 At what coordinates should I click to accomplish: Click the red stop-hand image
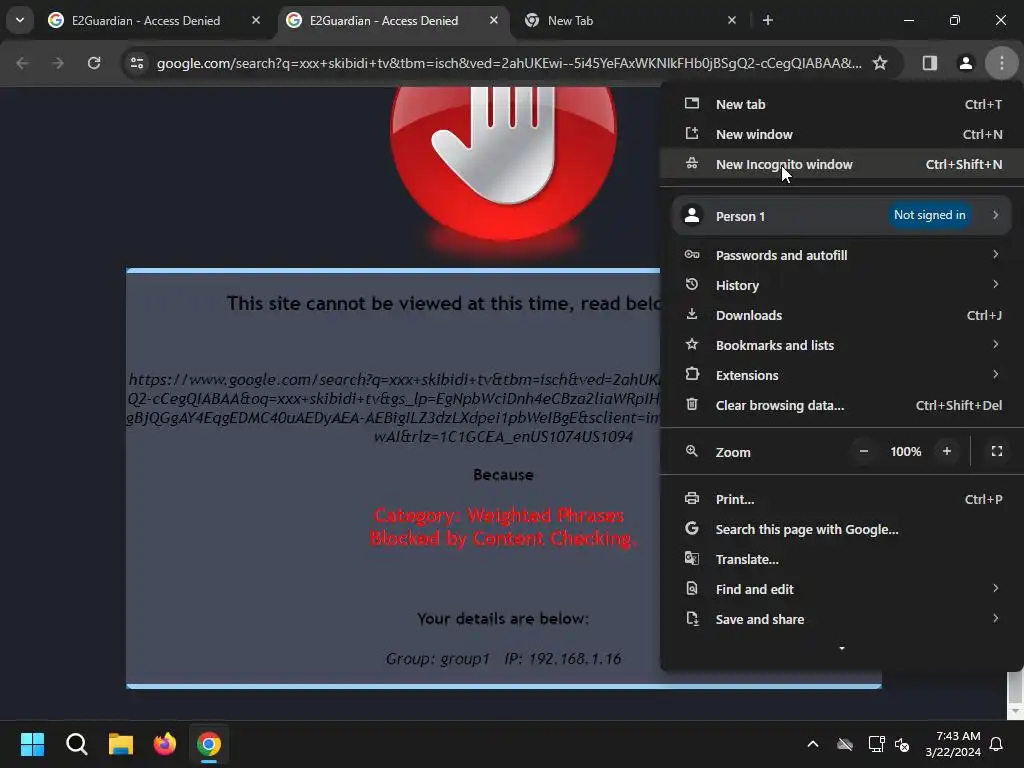[x=503, y=163]
